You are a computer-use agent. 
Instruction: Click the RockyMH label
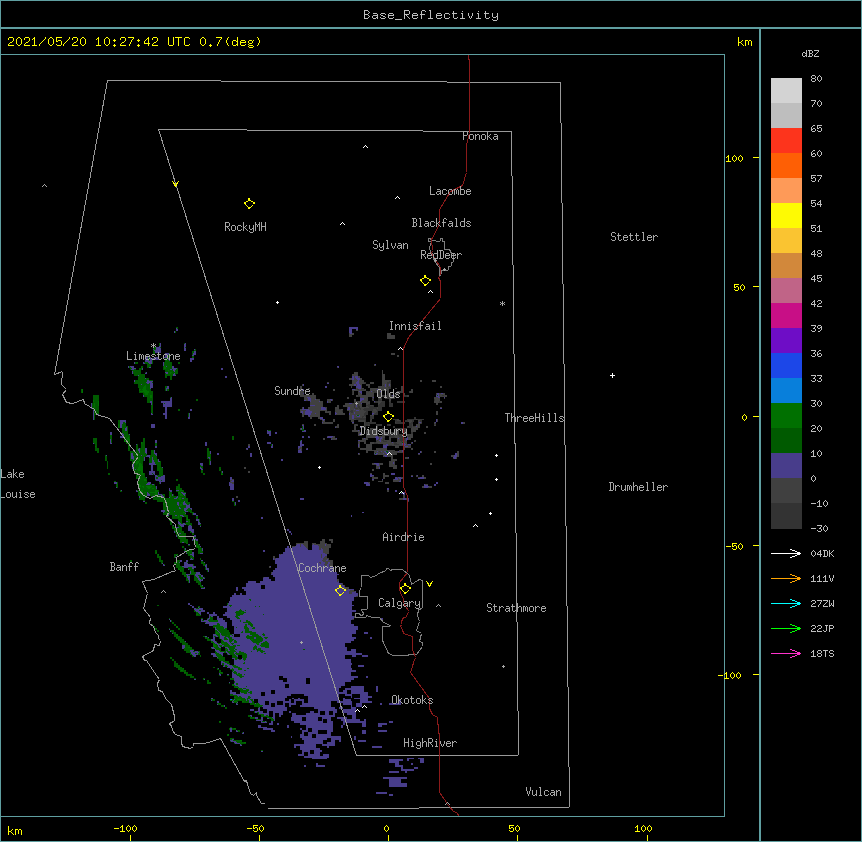click(x=245, y=227)
